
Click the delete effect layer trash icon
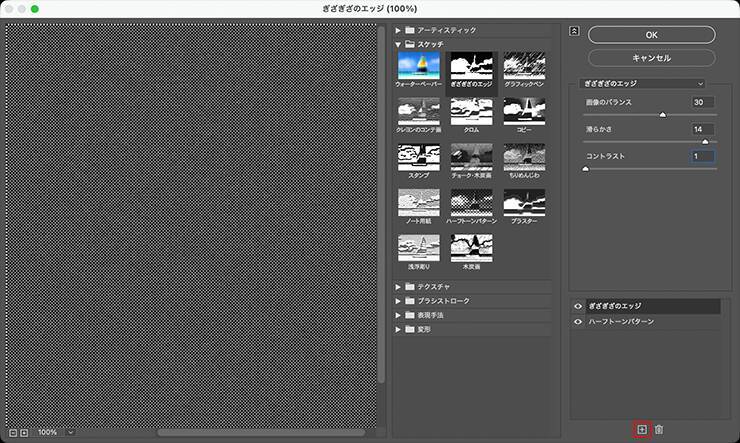coord(659,429)
